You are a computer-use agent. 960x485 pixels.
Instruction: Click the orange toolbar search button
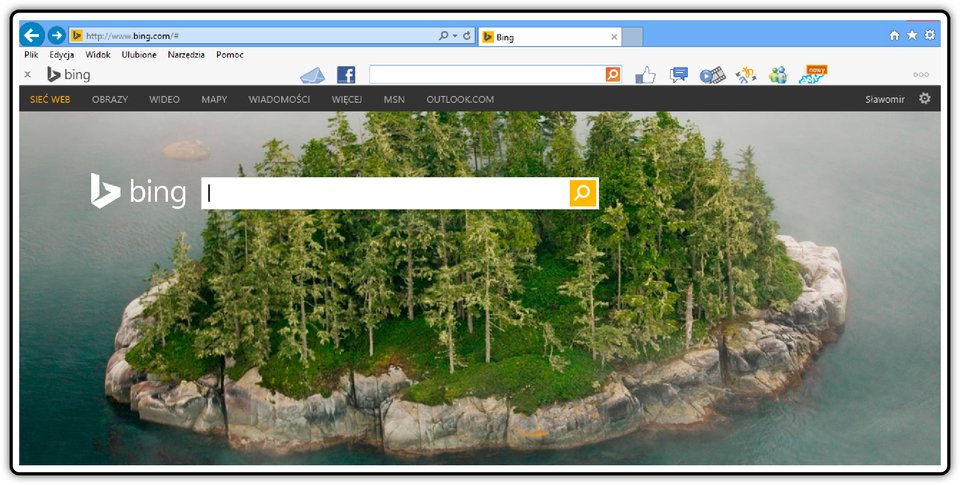coord(613,75)
